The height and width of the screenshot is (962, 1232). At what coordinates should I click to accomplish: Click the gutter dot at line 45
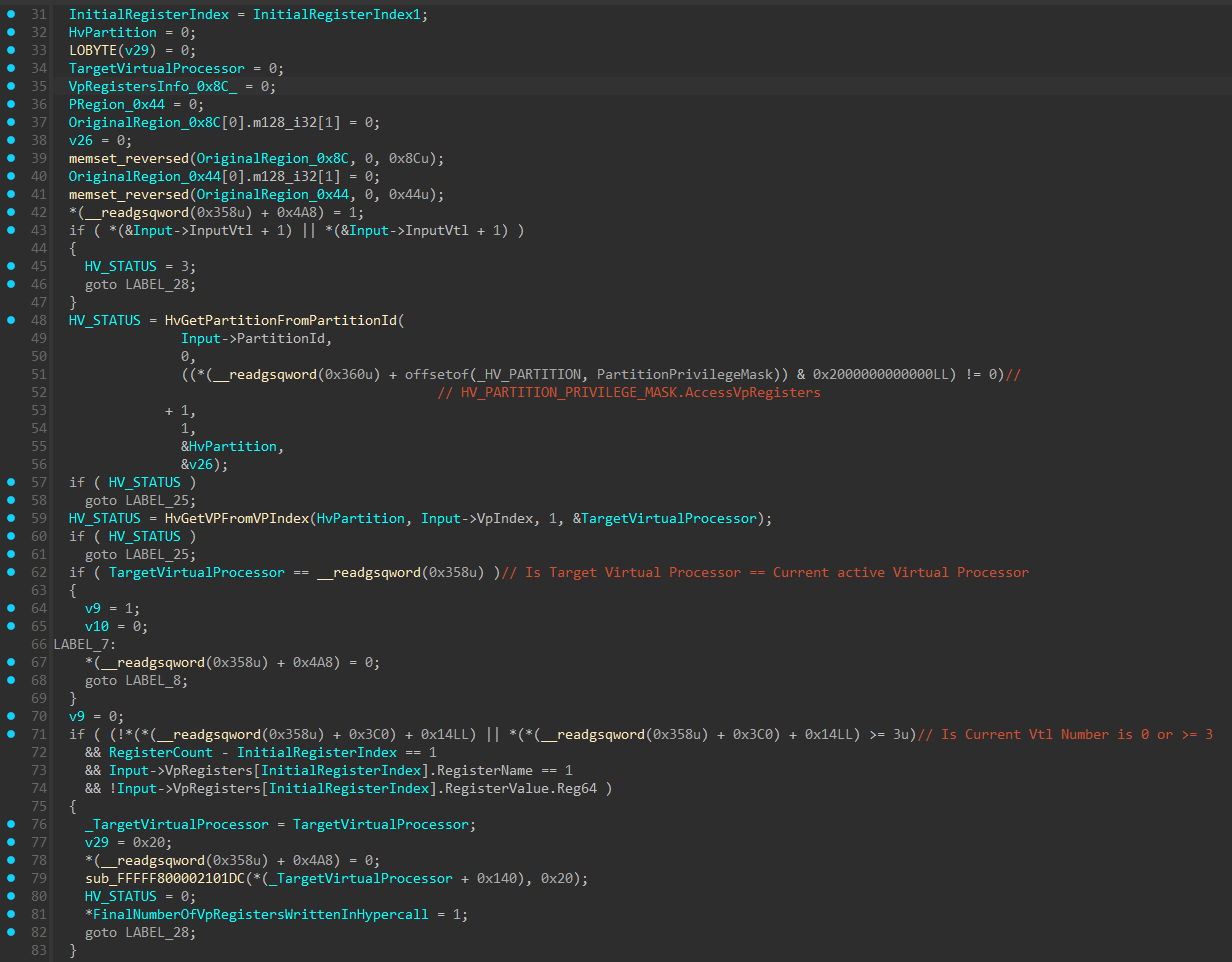[12, 266]
